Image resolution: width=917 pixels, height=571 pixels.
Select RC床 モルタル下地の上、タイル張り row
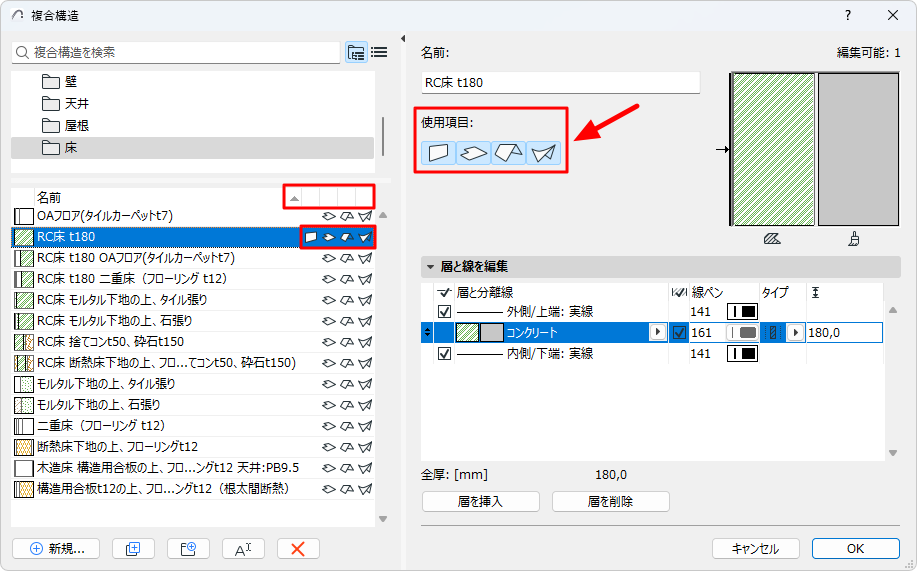point(192,300)
